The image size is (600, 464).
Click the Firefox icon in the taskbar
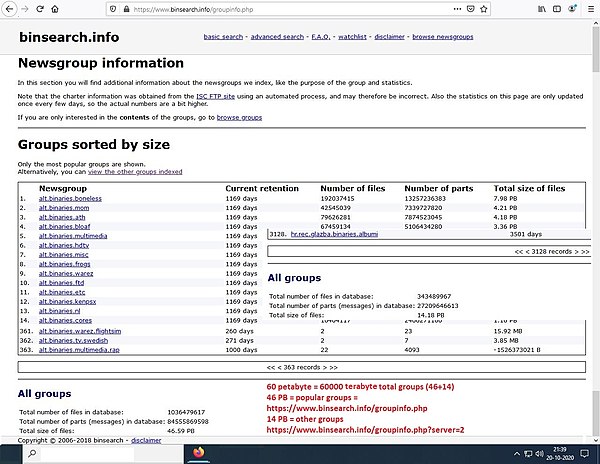click(198, 453)
